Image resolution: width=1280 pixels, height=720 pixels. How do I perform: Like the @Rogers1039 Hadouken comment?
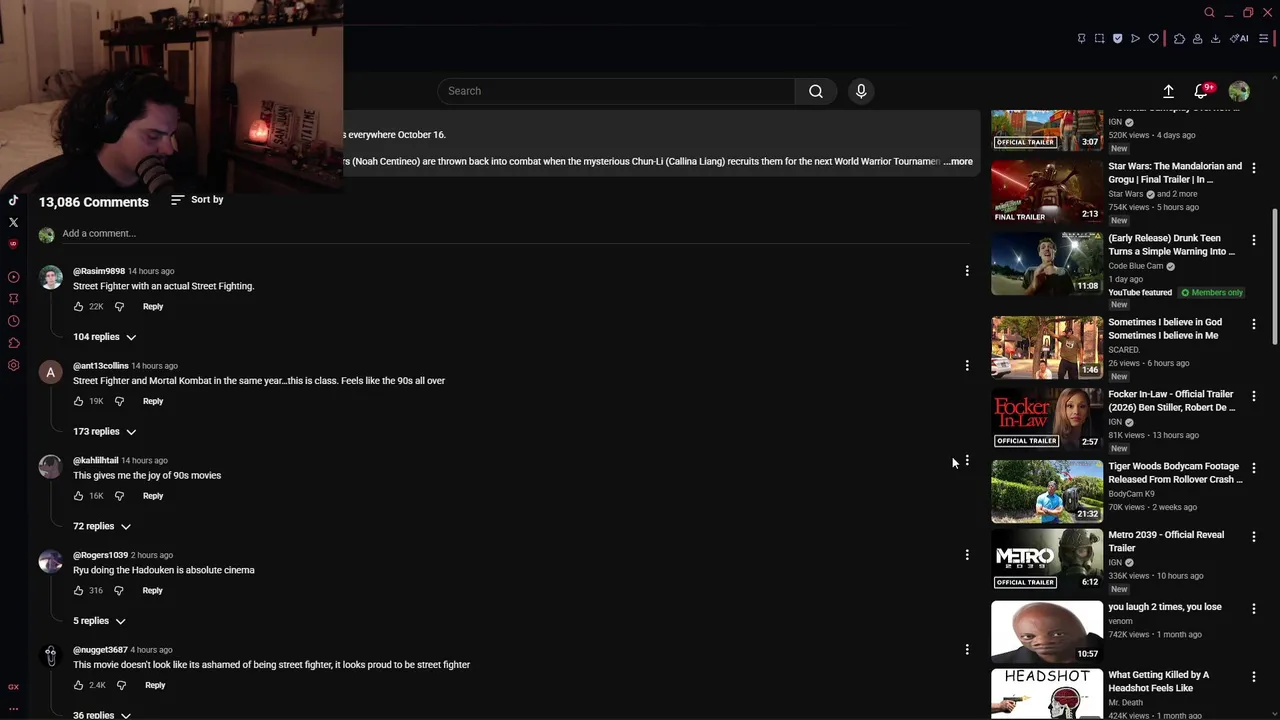point(78,591)
